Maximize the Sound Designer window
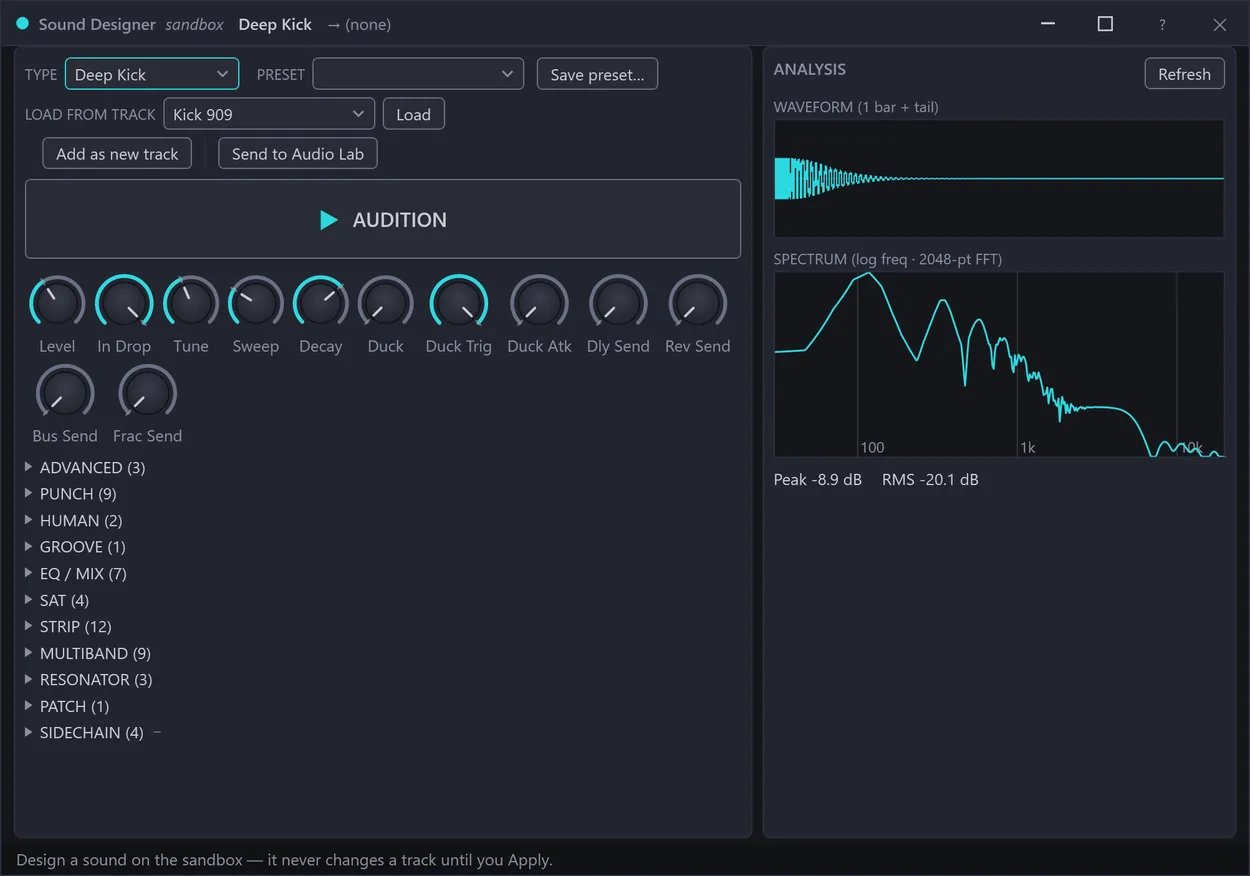Viewport: 1250px width, 876px height. [x=1105, y=24]
